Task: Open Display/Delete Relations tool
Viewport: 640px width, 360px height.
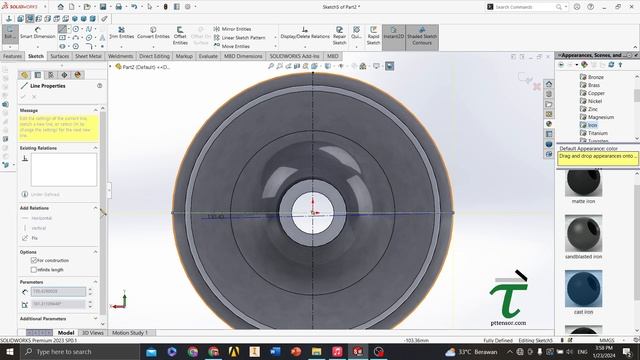Action: coord(305,33)
